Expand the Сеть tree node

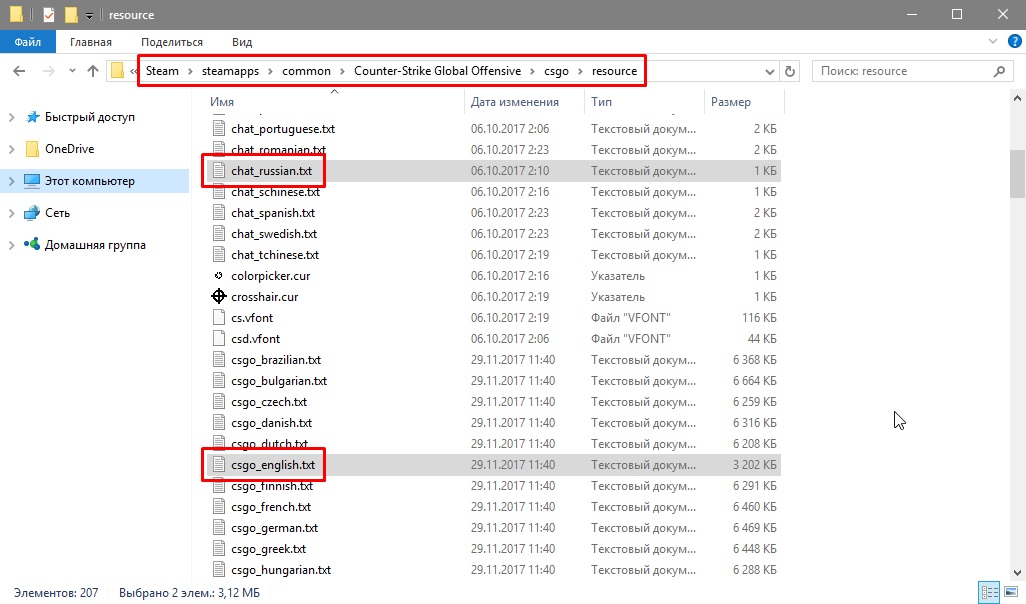click(11, 213)
